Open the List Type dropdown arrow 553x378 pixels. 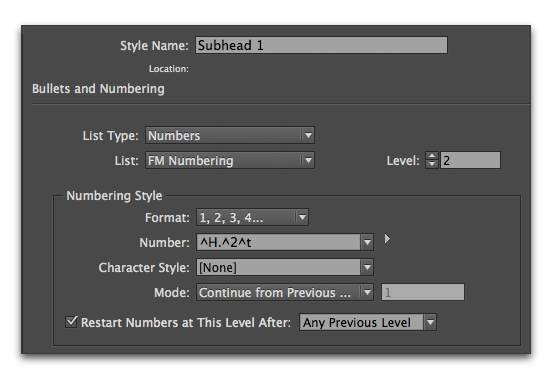pyautogui.click(x=308, y=135)
